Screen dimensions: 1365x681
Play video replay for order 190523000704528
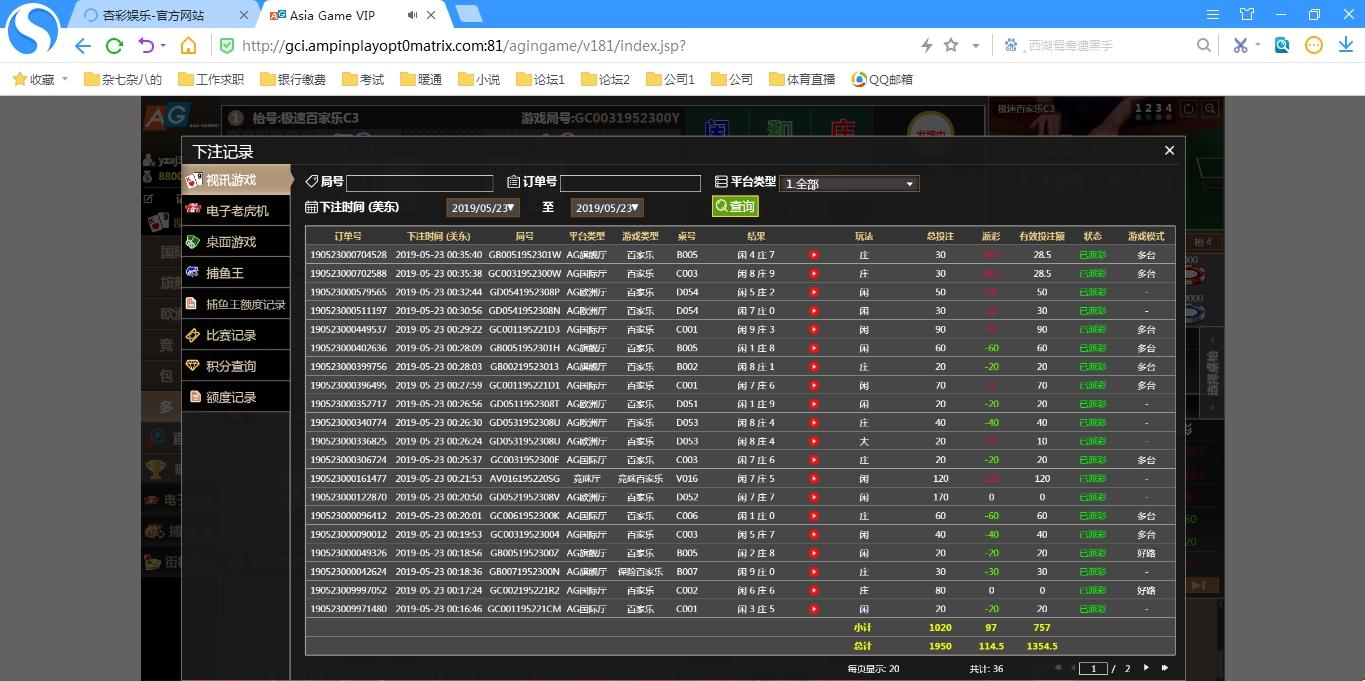click(x=814, y=255)
